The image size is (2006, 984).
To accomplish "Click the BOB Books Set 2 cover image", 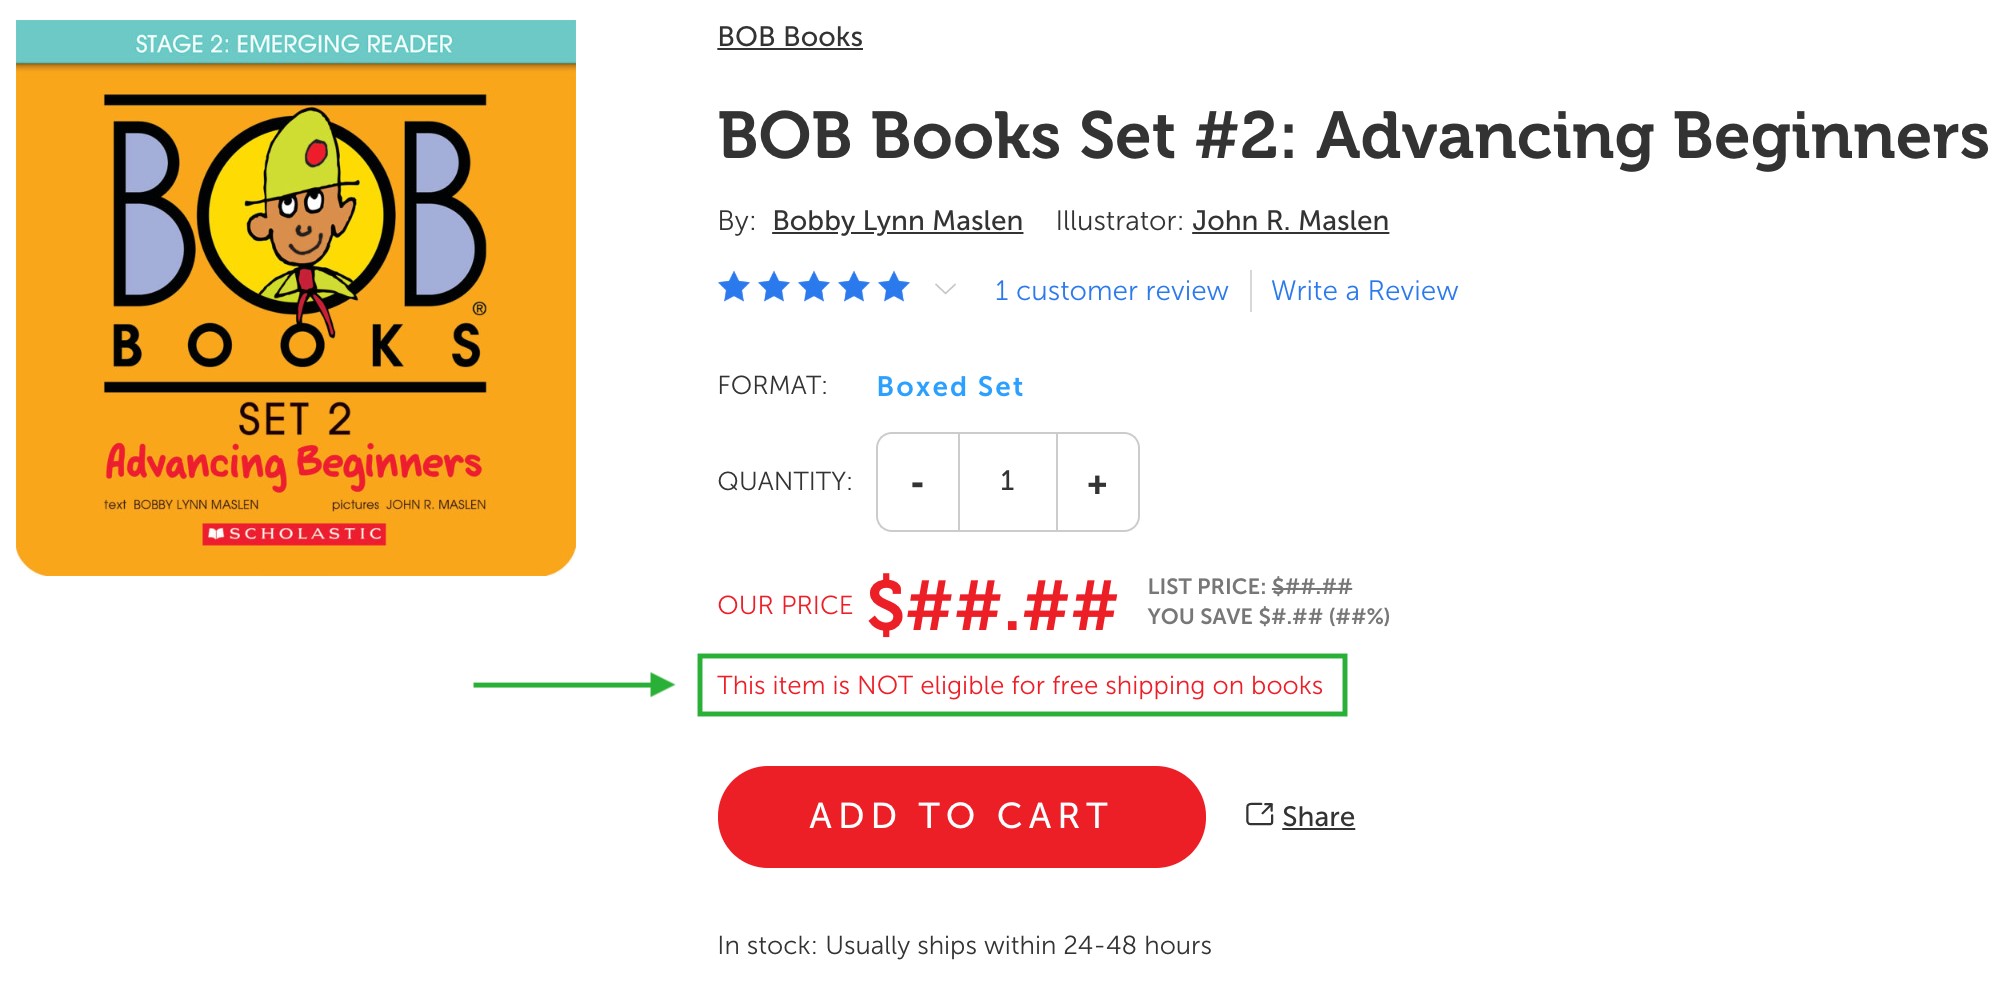I will click(296, 300).
